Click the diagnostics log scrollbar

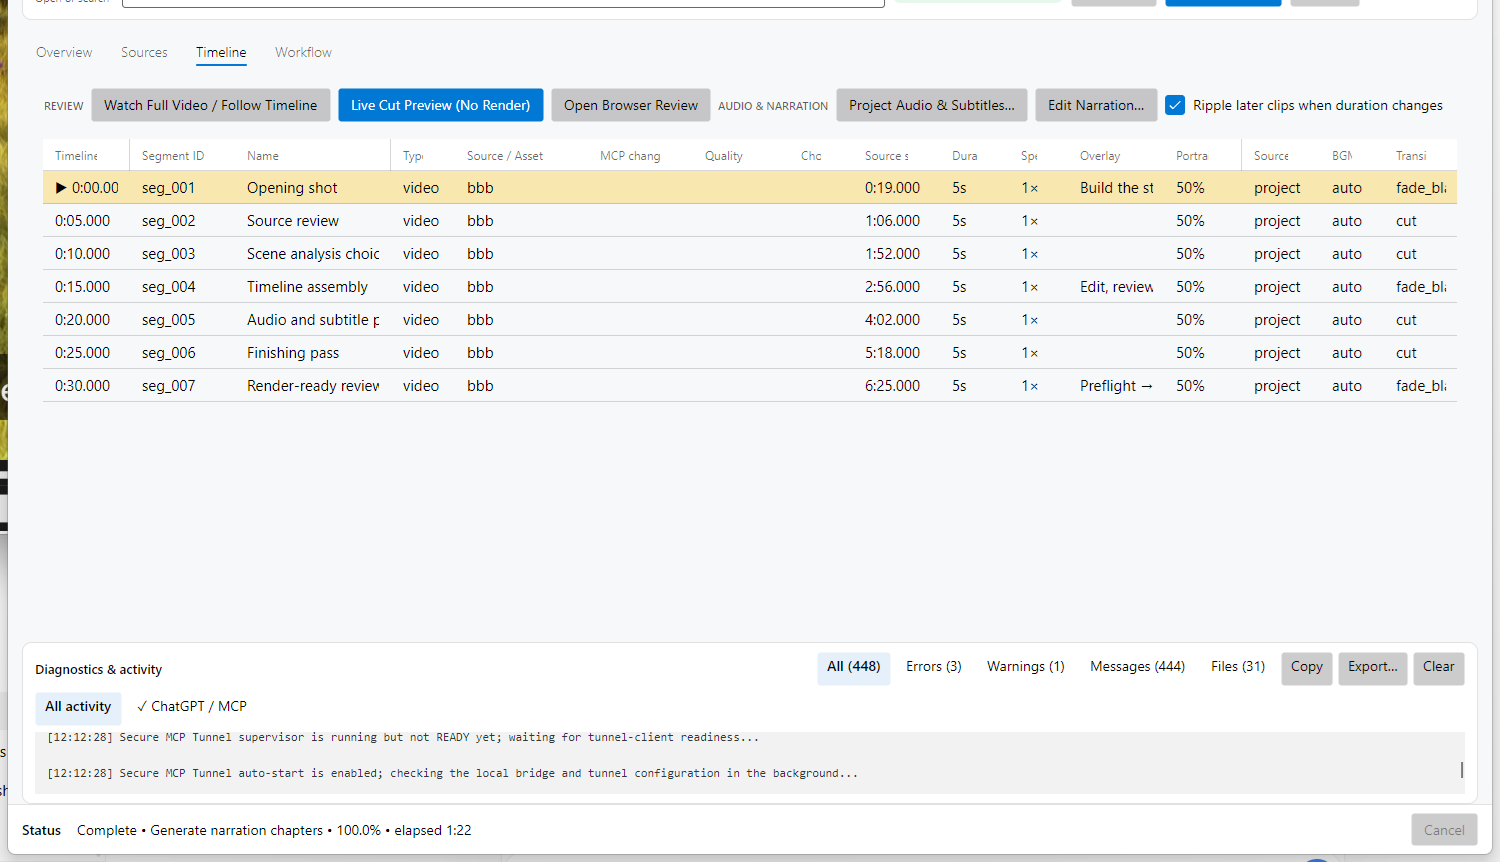[x=1461, y=770]
